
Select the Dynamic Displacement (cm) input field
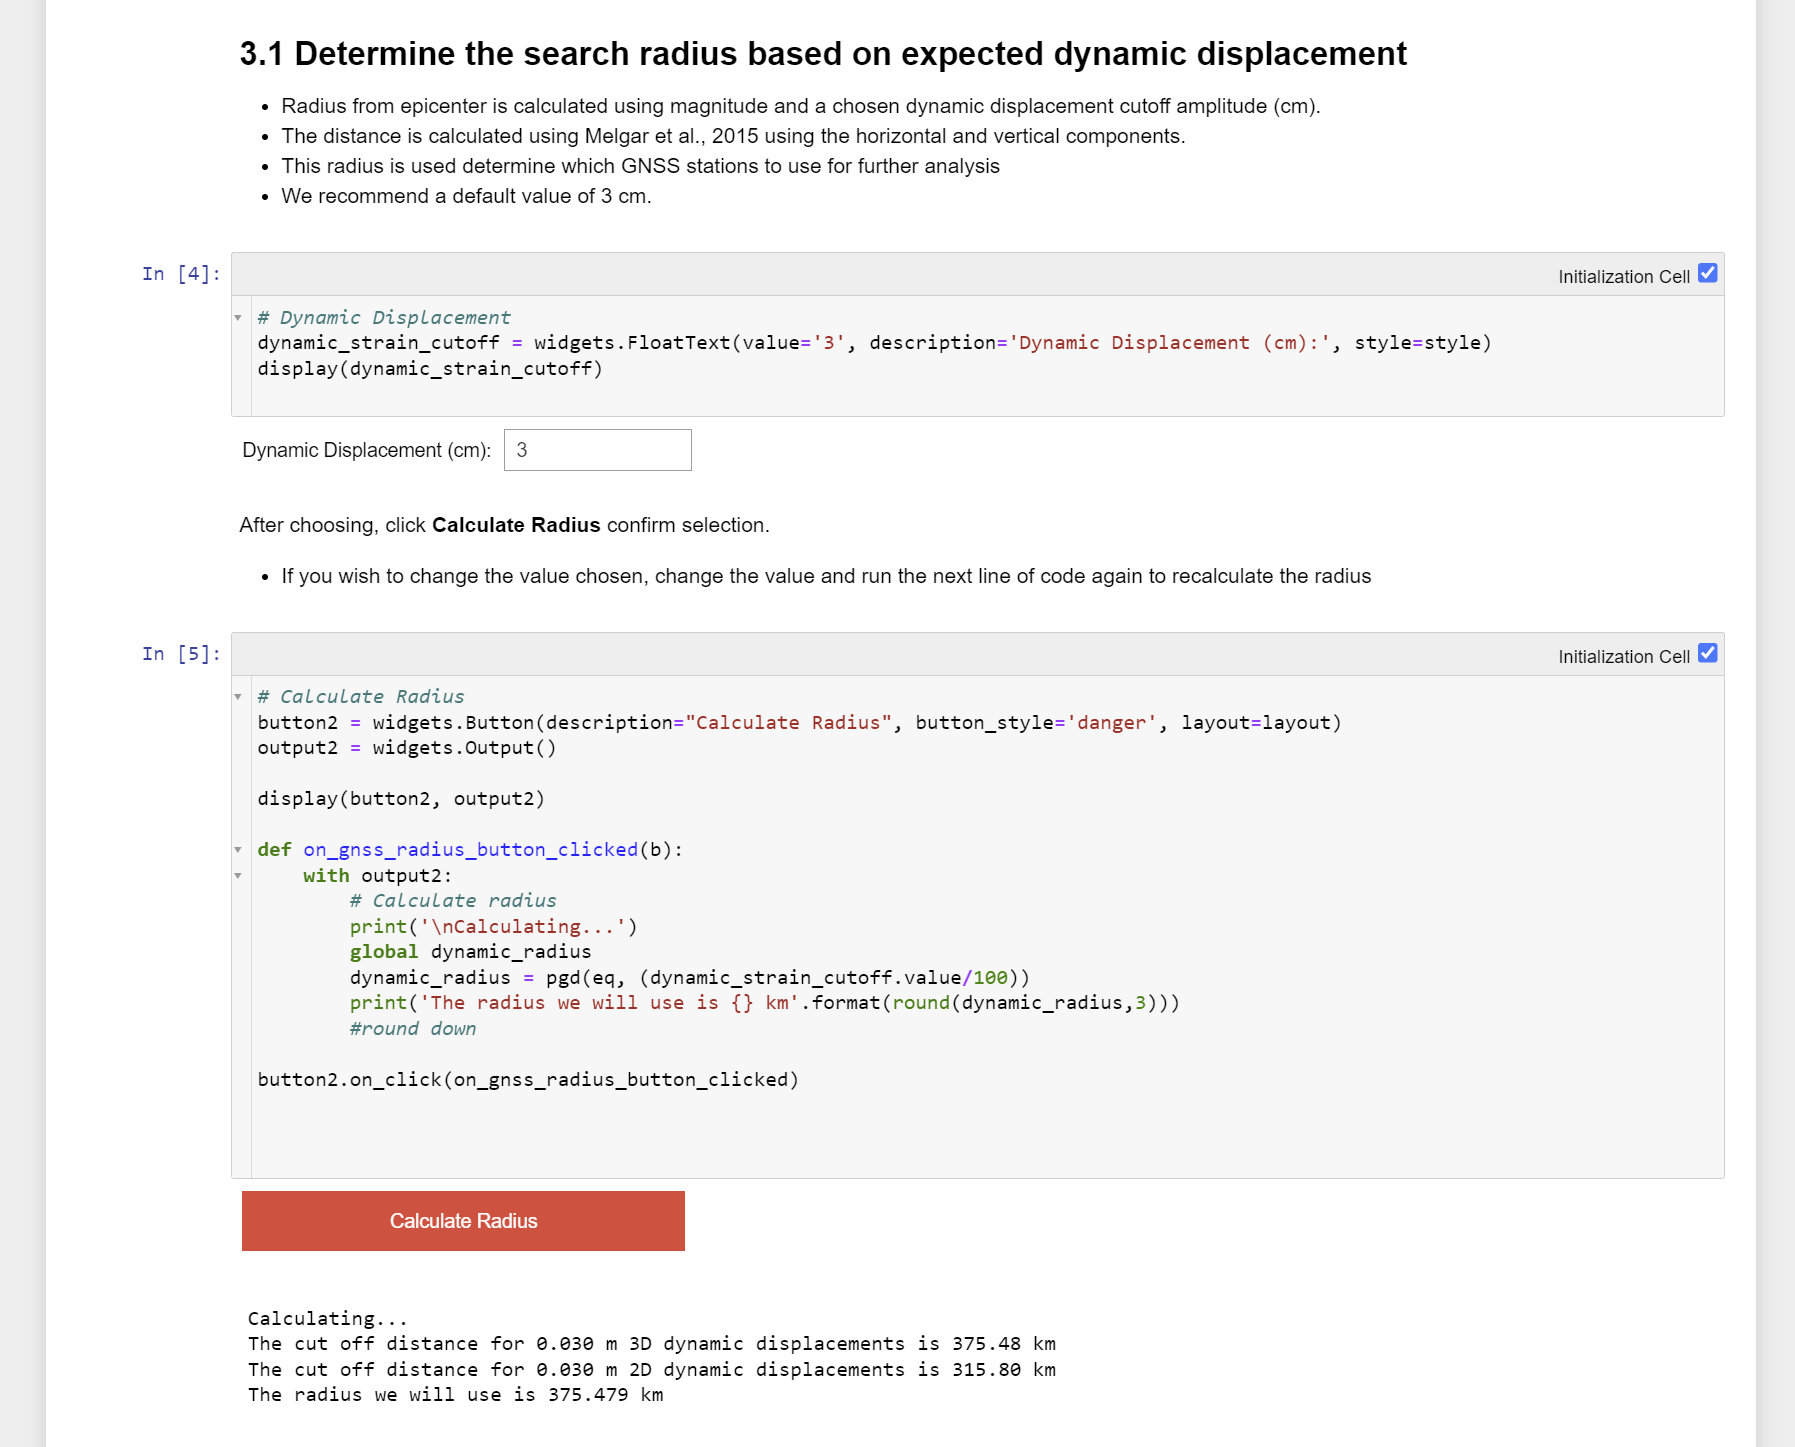(597, 450)
